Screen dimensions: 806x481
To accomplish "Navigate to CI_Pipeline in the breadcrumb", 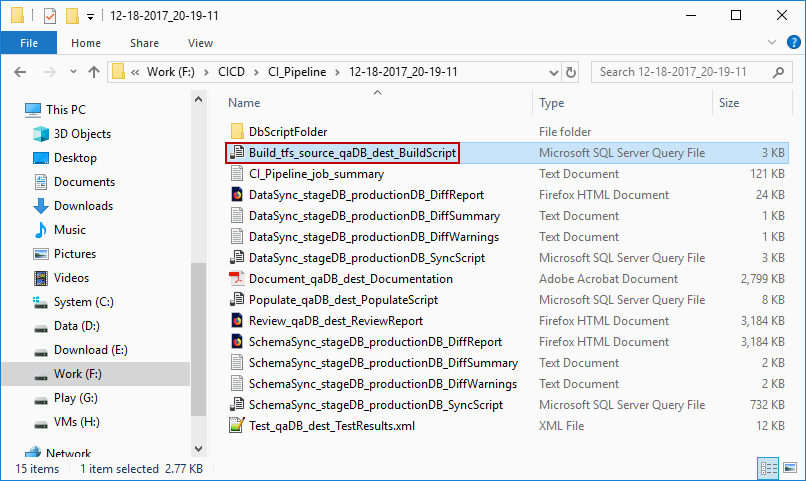I will coord(301,72).
